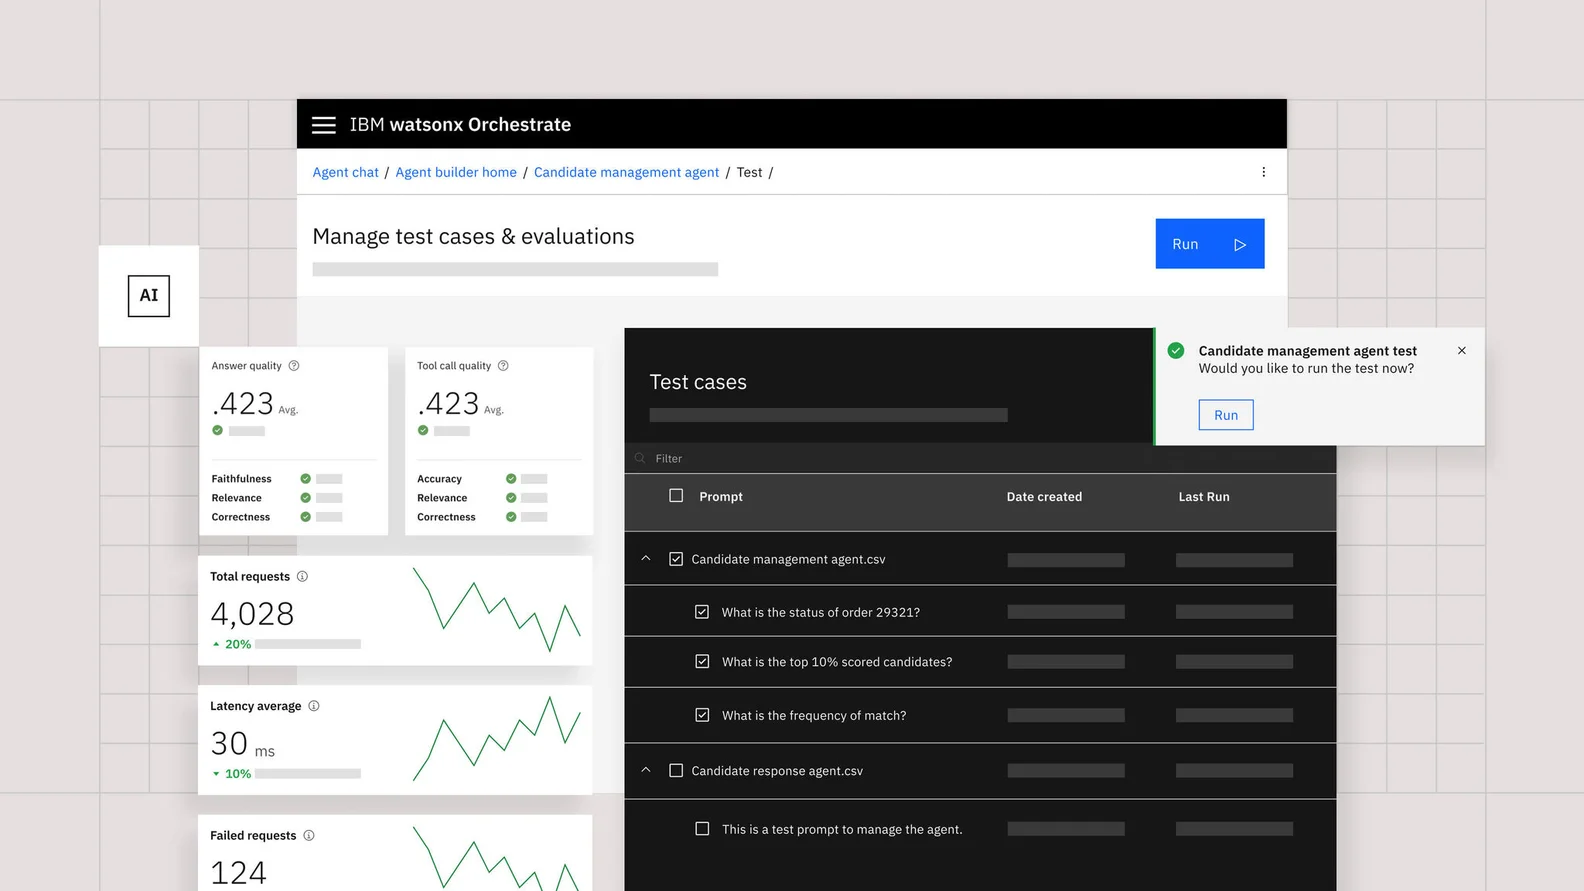Open the Agent chat breadcrumb link
1584x891 pixels.
pyautogui.click(x=345, y=172)
